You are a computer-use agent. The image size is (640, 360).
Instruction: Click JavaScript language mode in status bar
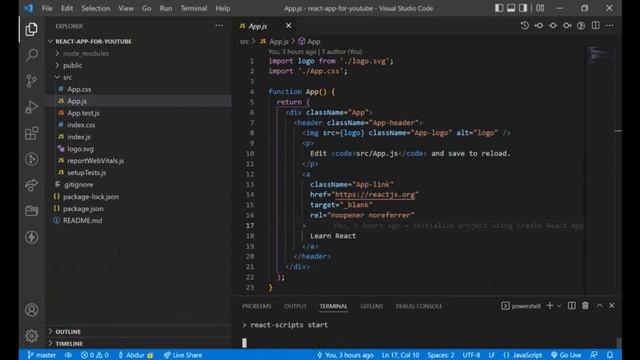pos(523,355)
